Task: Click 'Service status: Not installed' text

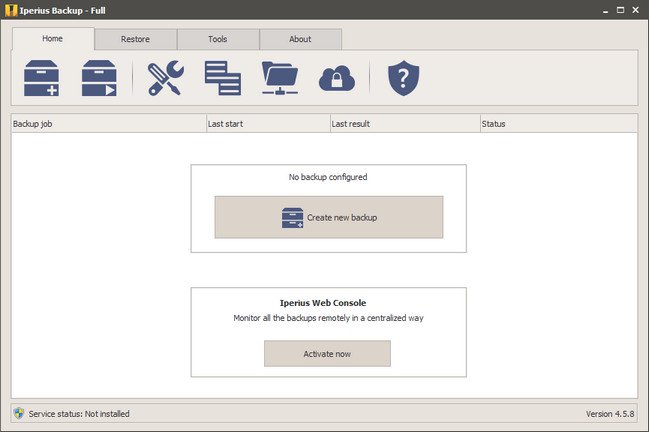Action: coord(79,414)
